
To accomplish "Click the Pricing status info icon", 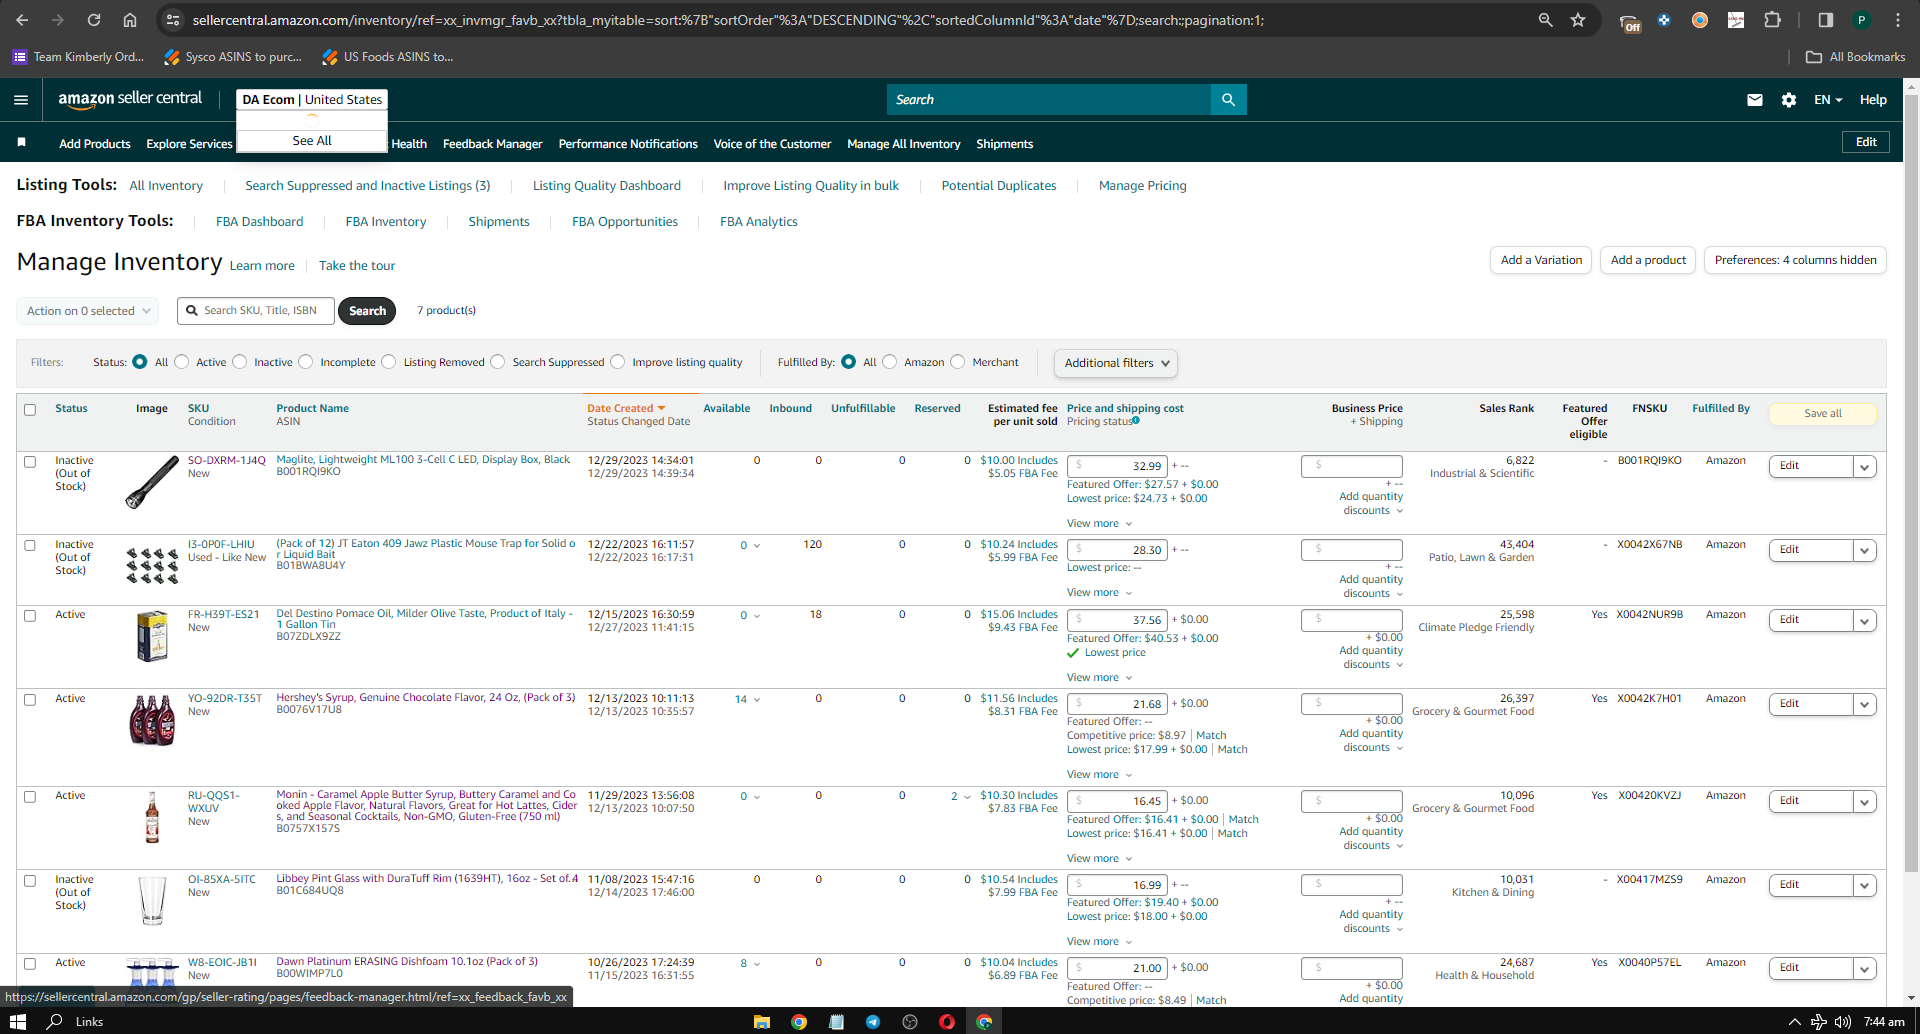I will tap(1136, 421).
